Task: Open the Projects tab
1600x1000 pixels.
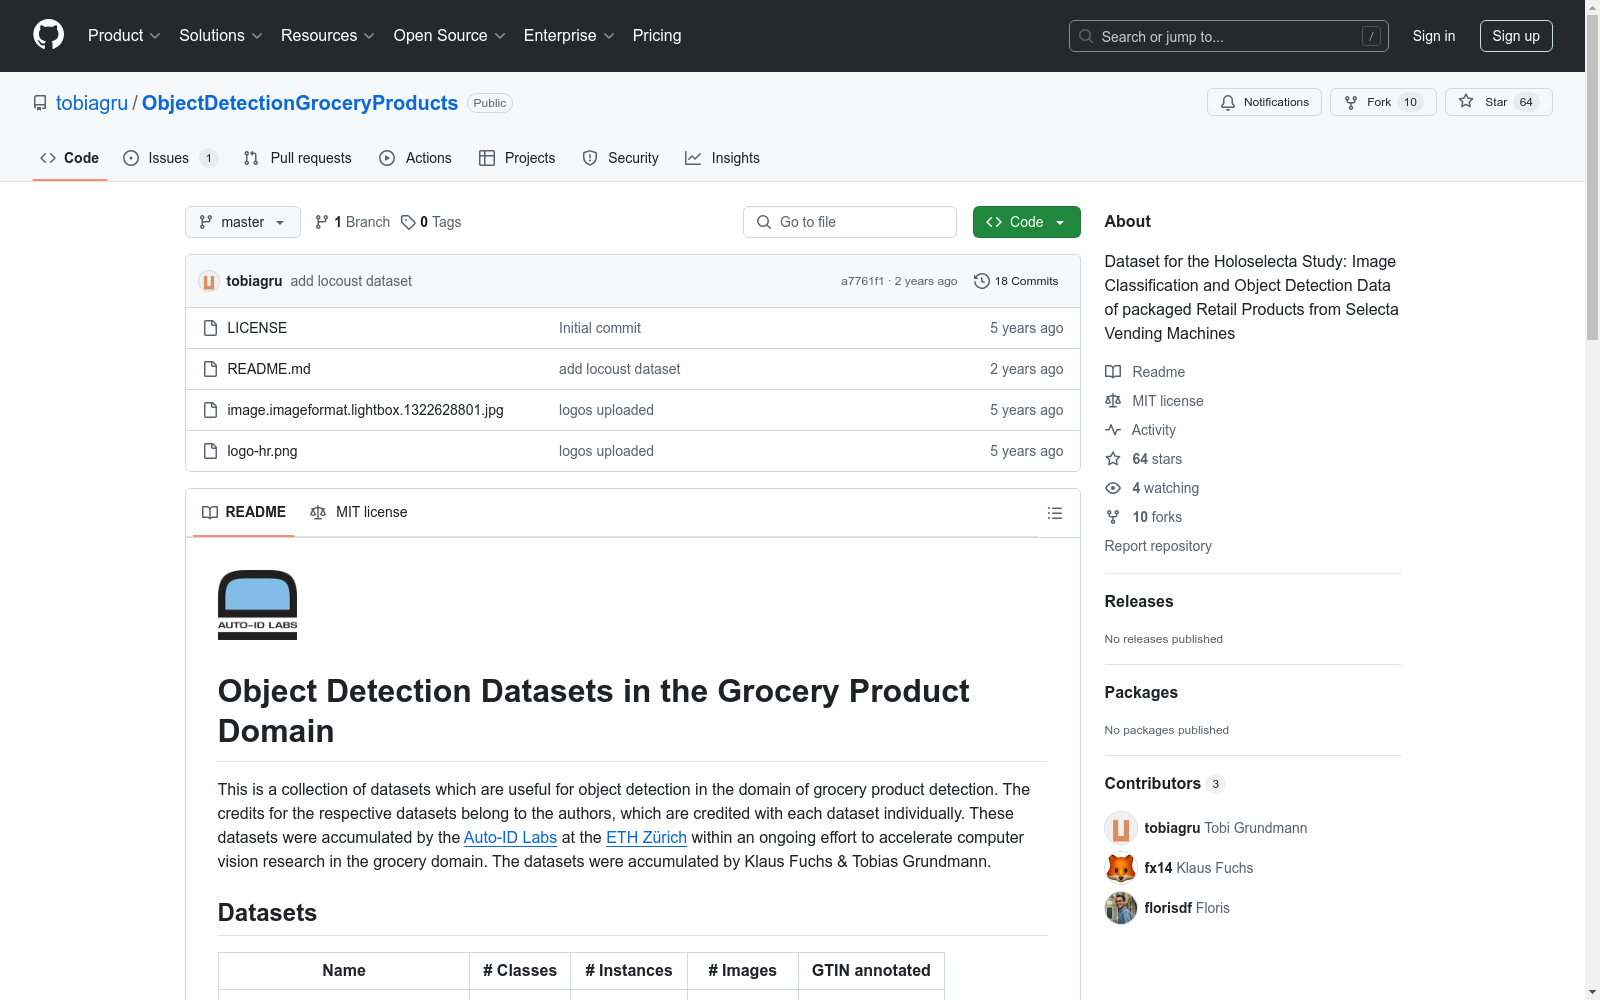Action: pyautogui.click(x=517, y=158)
